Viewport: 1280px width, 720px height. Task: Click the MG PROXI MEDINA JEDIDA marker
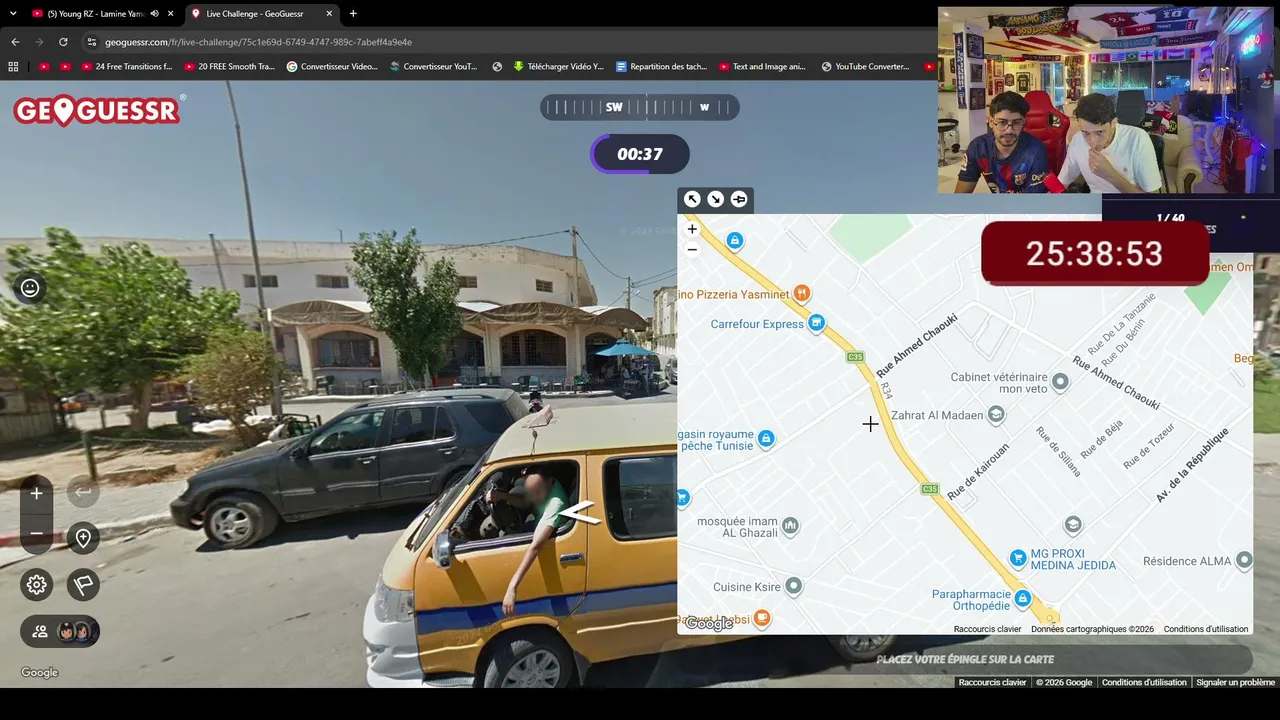click(1018, 557)
